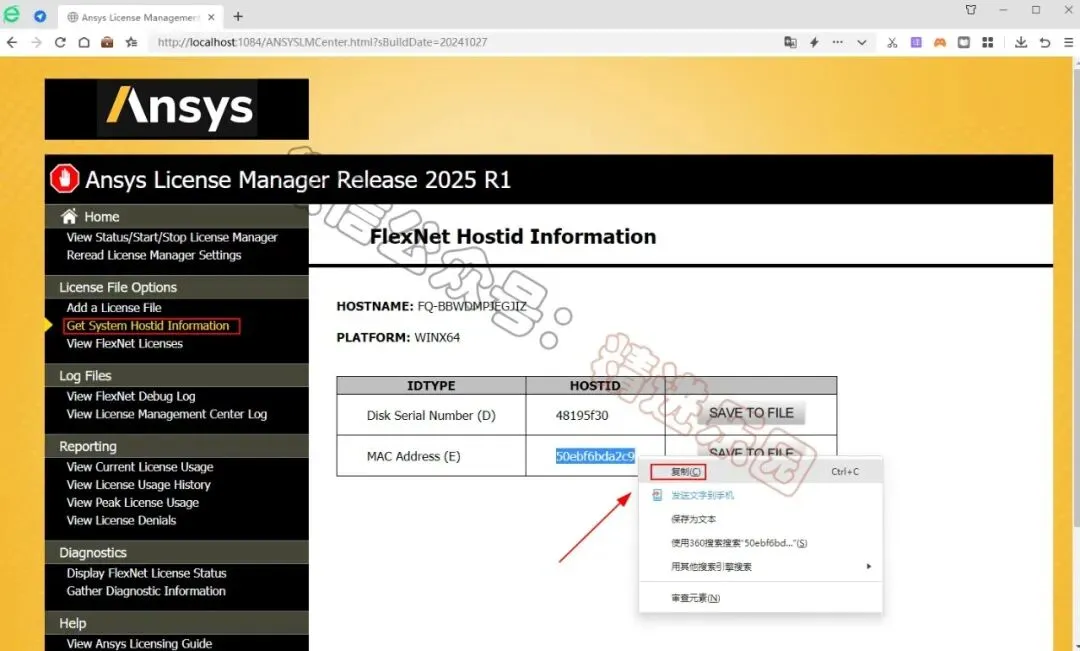
Task: Click the red stop-hand icon in the header
Action: (x=65, y=178)
